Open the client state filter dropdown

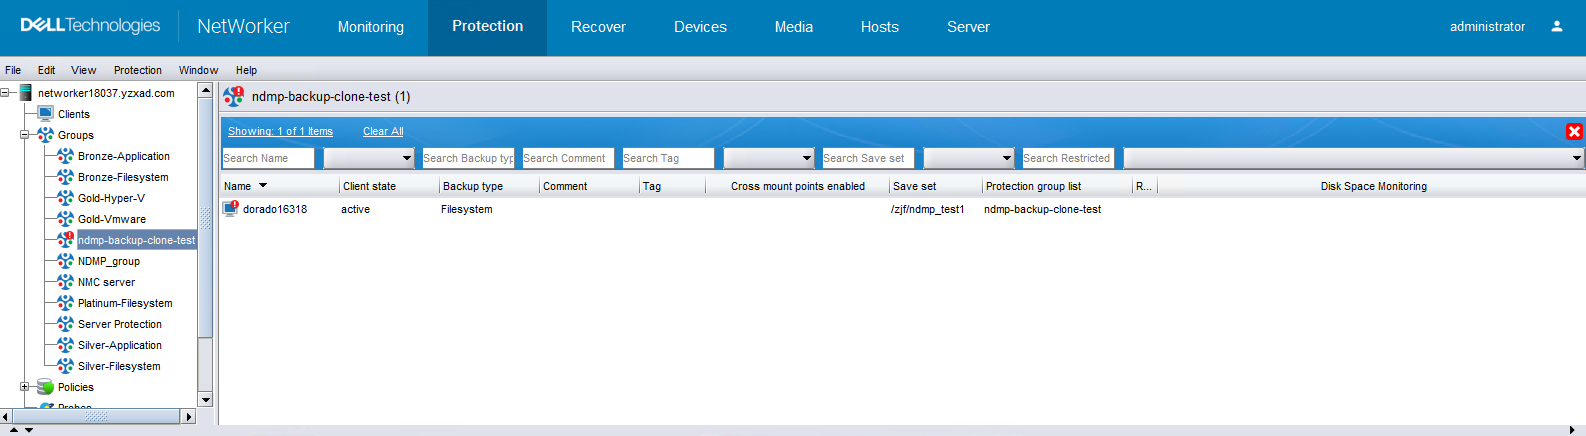[x=368, y=158]
